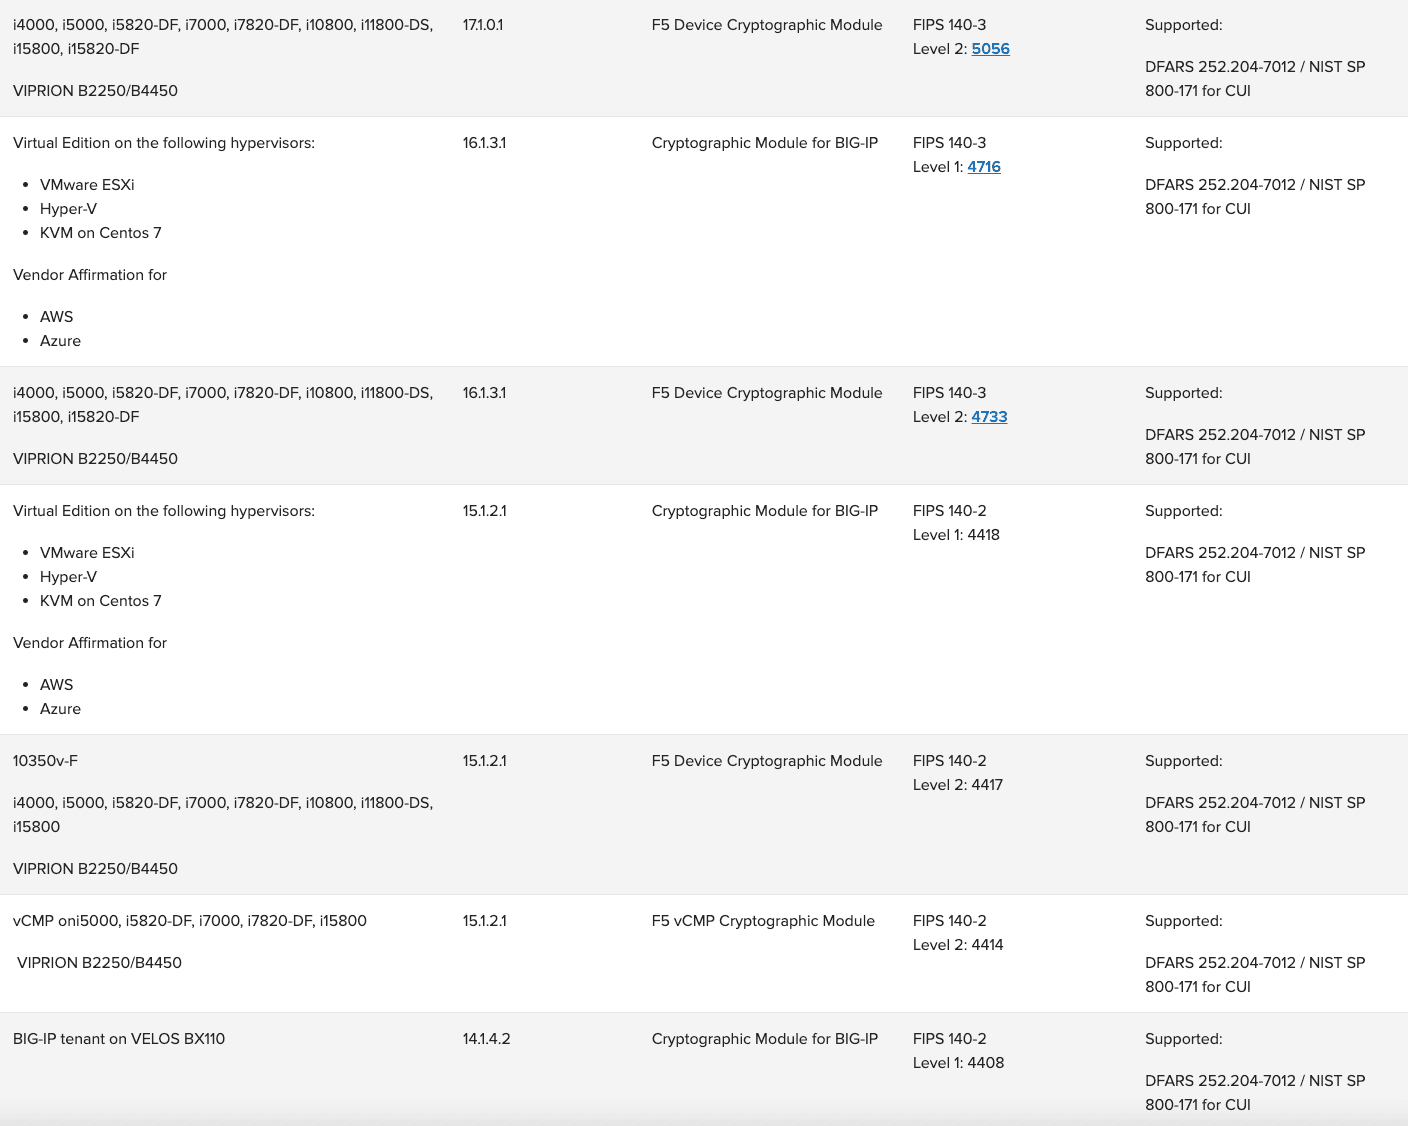
Task: Click KVM on Centos 7 in the 16.1.3.1 row
Action: (x=100, y=233)
